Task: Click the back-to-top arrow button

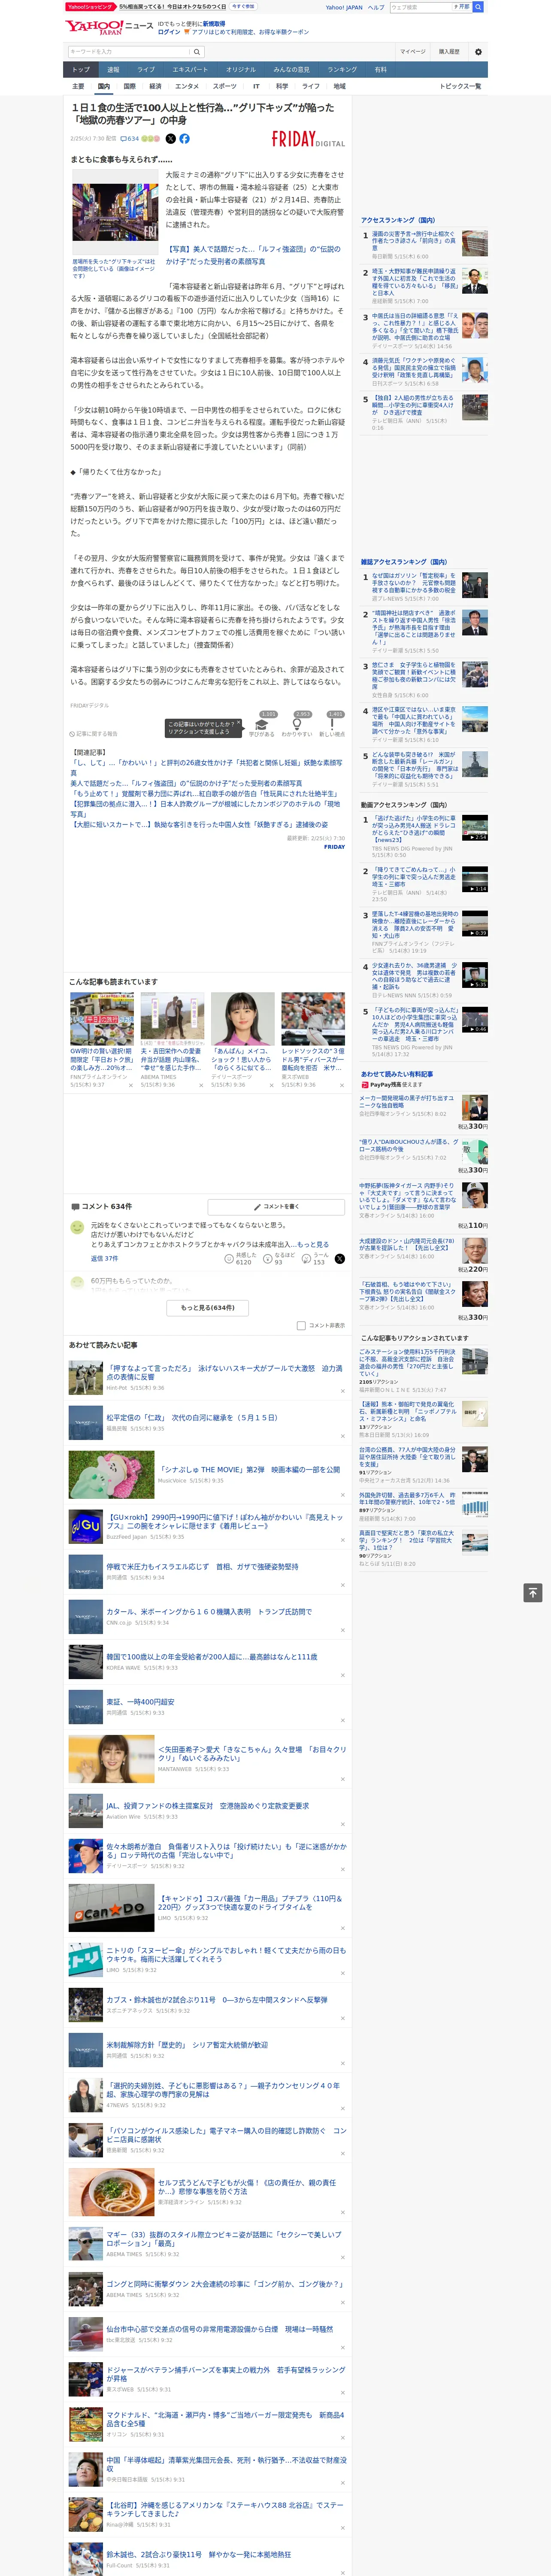Action: click(533, 1592)
